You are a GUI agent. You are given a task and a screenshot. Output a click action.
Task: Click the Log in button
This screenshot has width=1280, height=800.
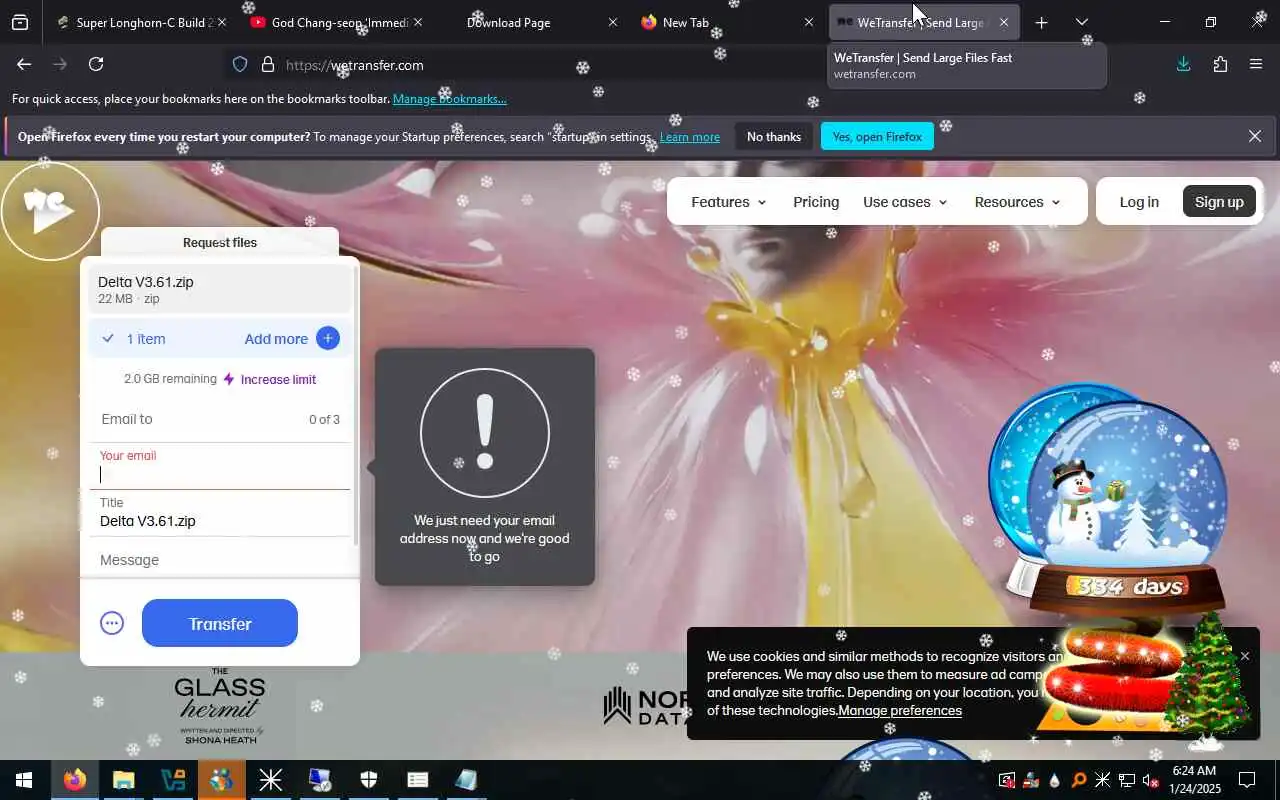coord(1139,202)
